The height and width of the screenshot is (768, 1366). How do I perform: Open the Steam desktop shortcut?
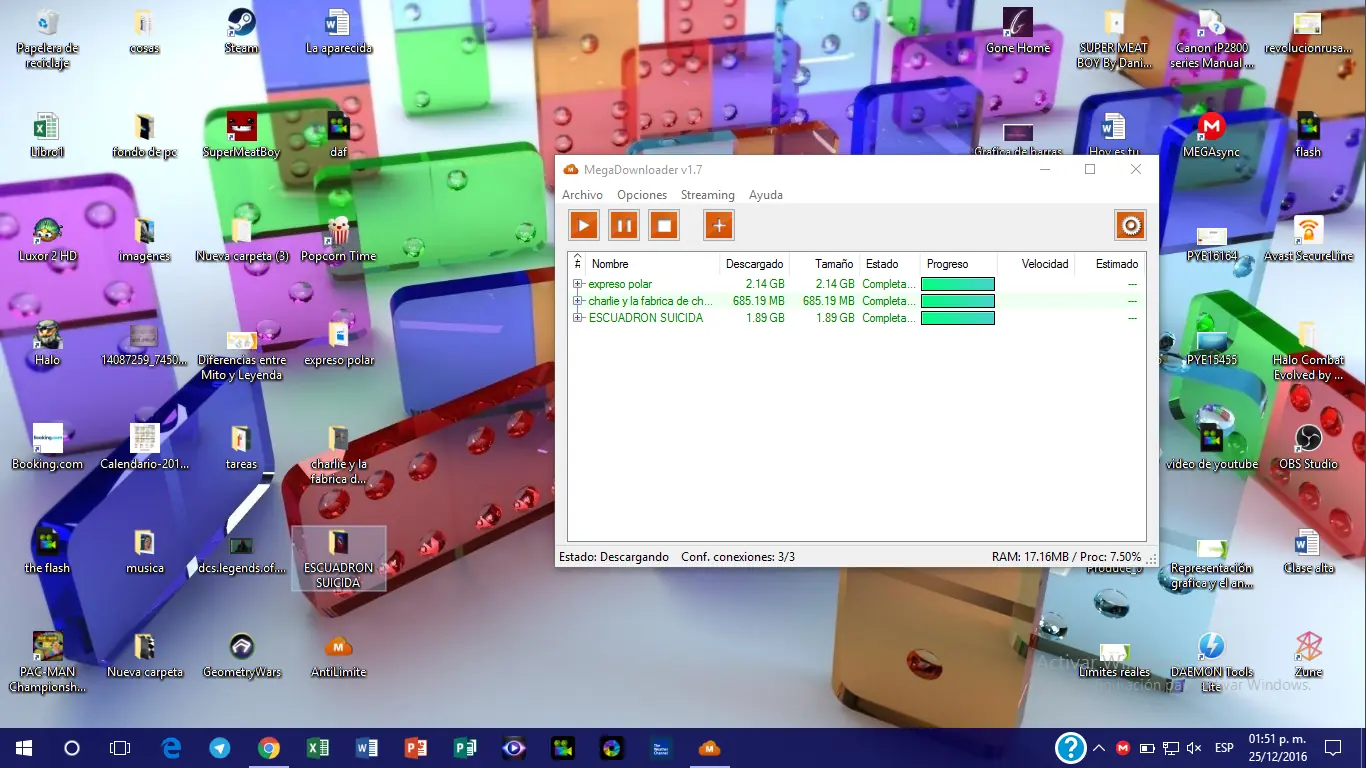241,30
